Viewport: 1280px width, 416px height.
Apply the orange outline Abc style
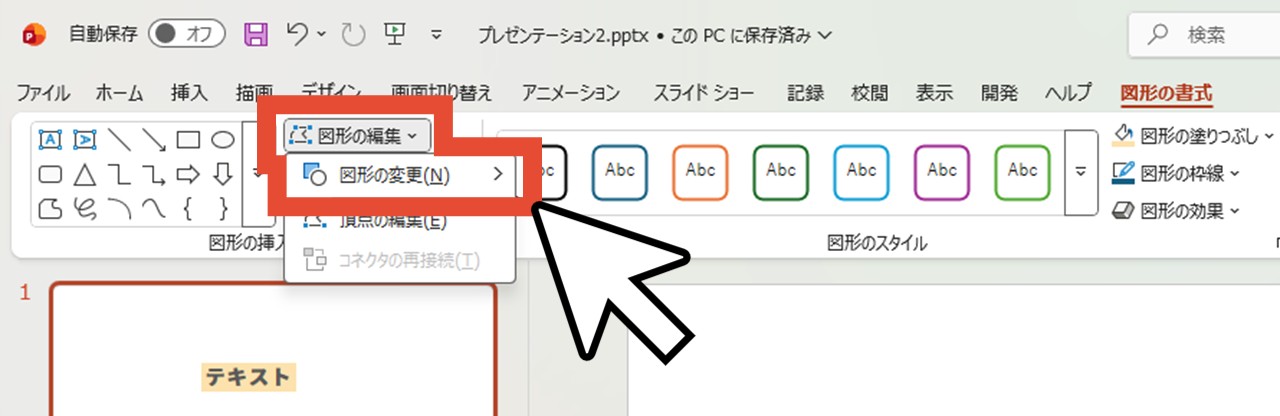(701, 172)
